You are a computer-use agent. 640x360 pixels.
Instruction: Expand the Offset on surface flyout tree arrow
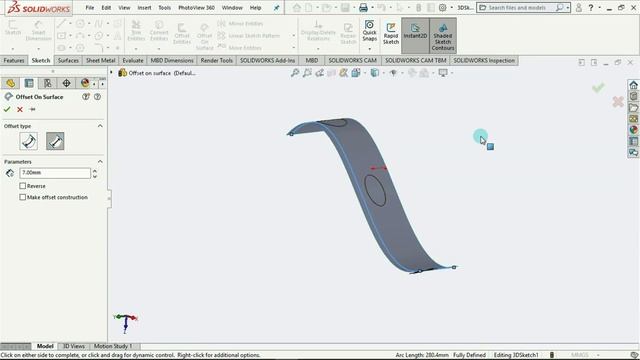coord(111,73)
